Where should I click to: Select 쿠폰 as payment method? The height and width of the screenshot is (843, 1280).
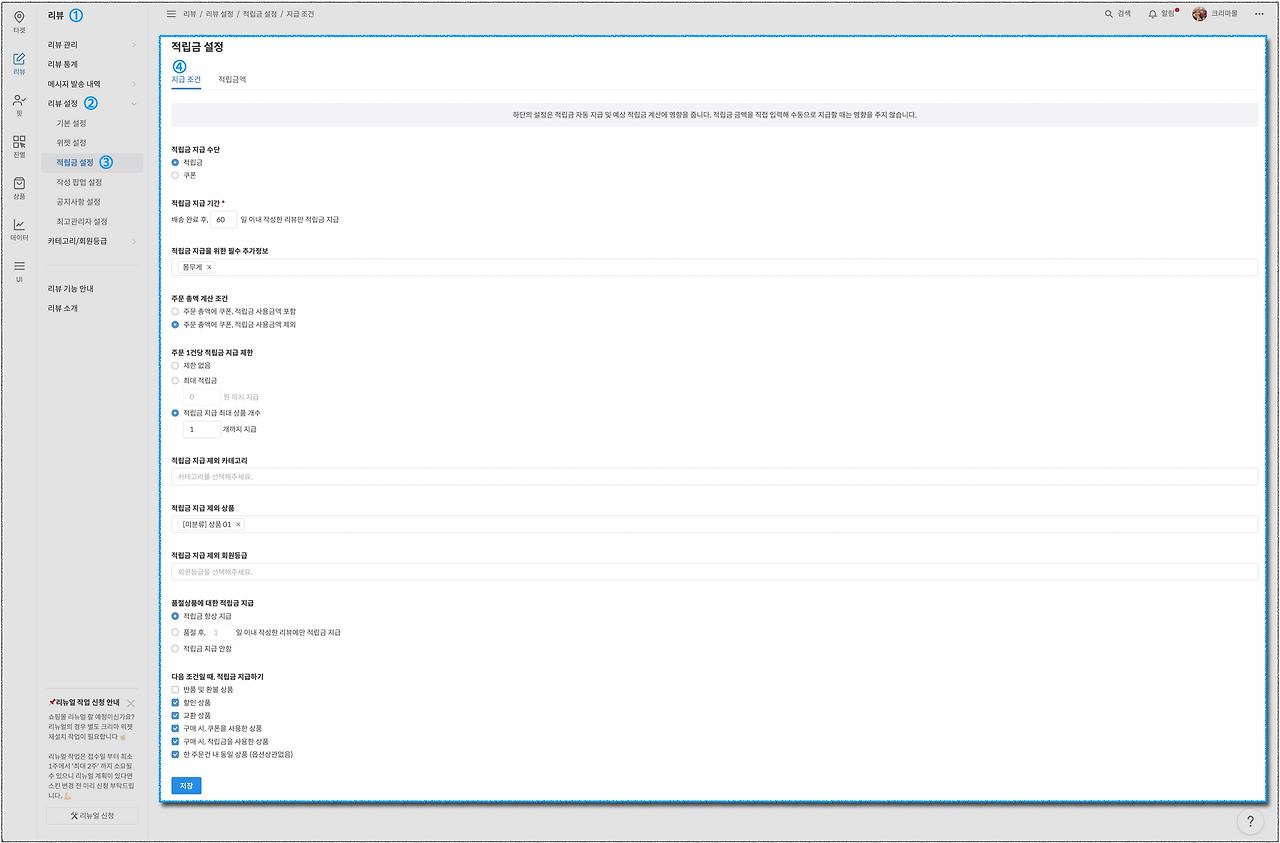(x=175, y=175)
